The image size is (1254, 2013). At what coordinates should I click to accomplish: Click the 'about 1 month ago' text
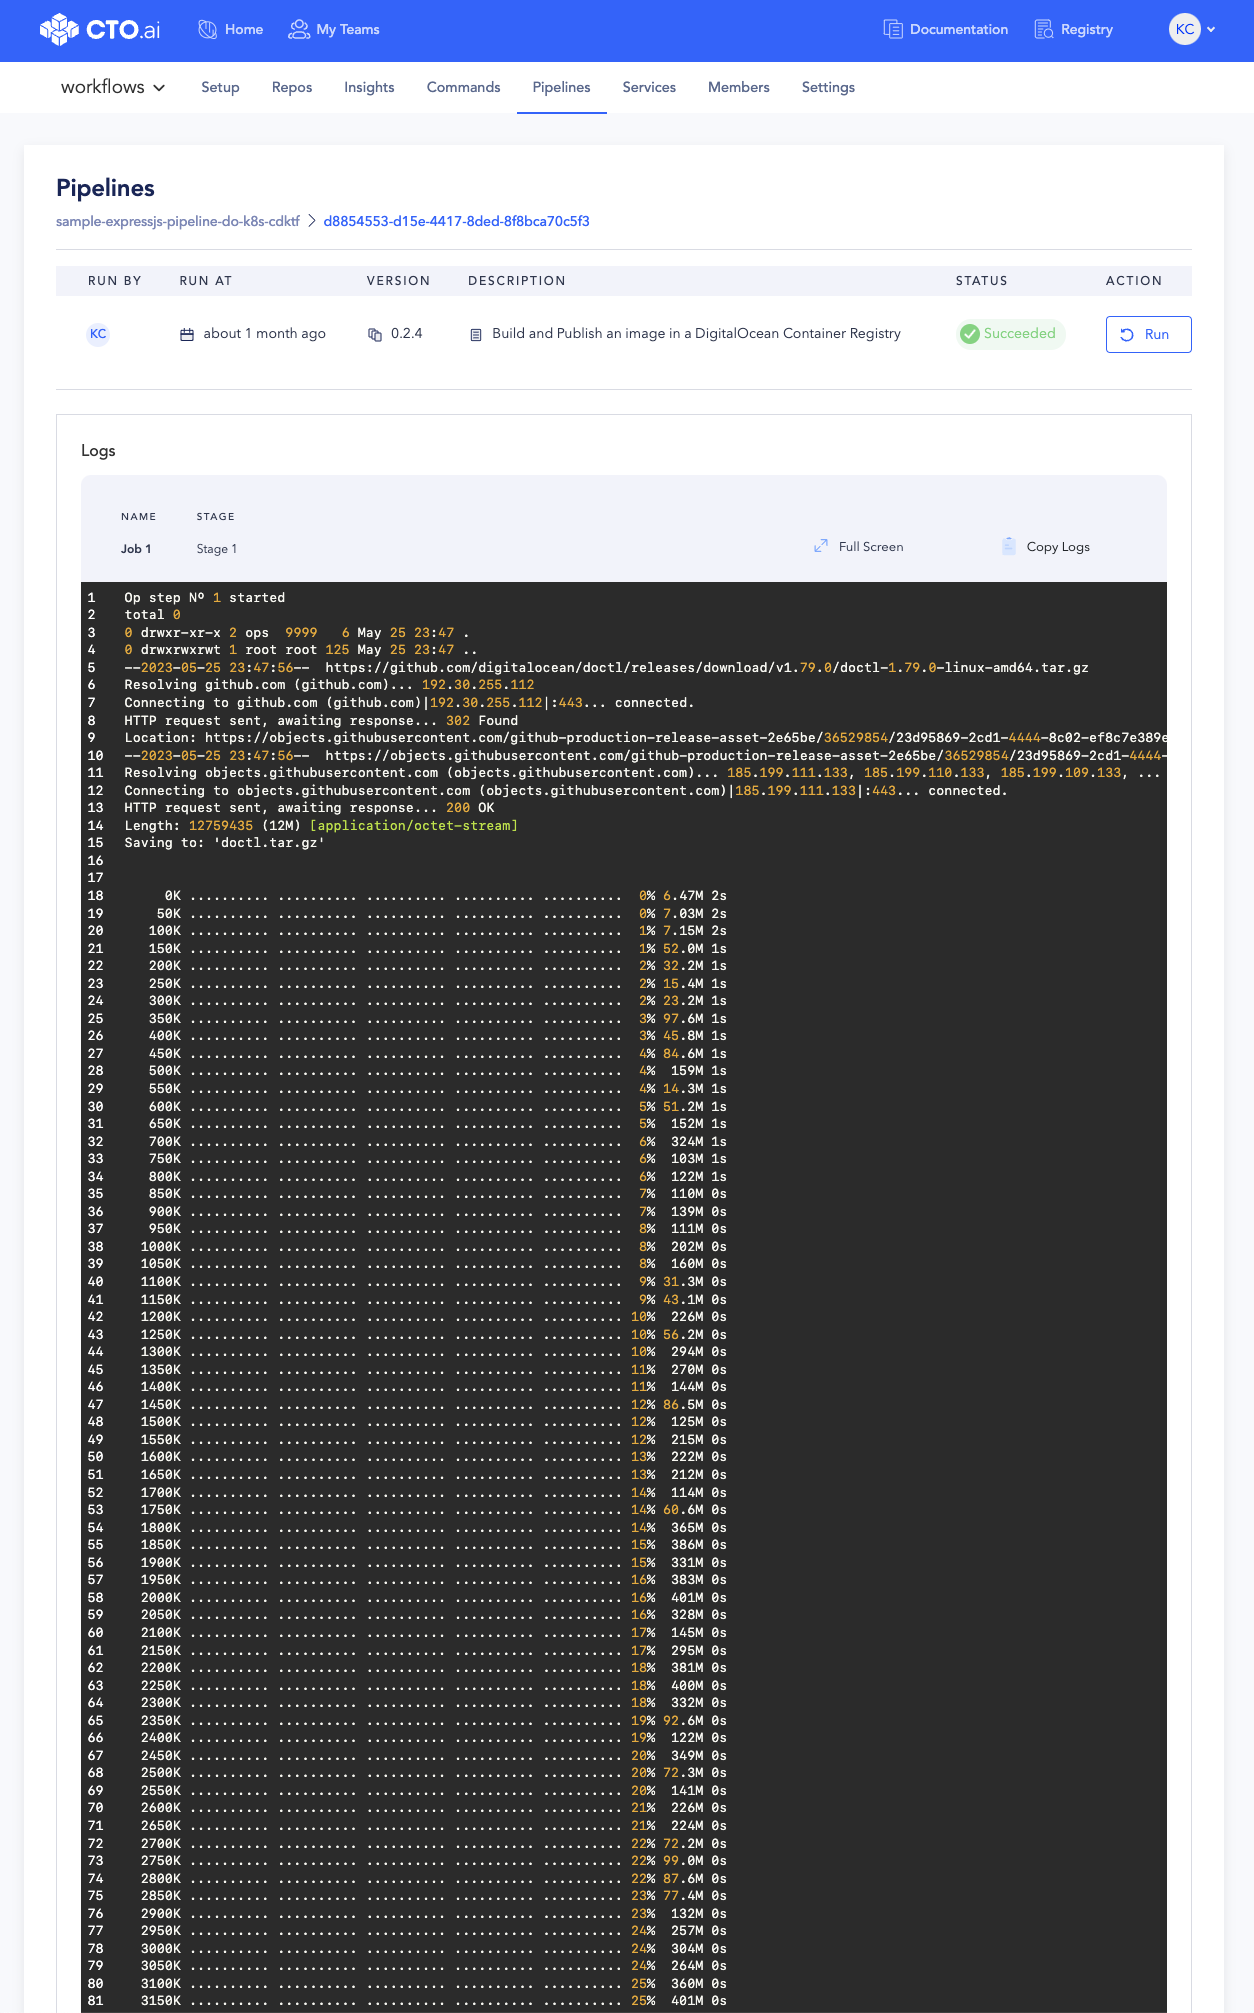[x=264, y=333]
